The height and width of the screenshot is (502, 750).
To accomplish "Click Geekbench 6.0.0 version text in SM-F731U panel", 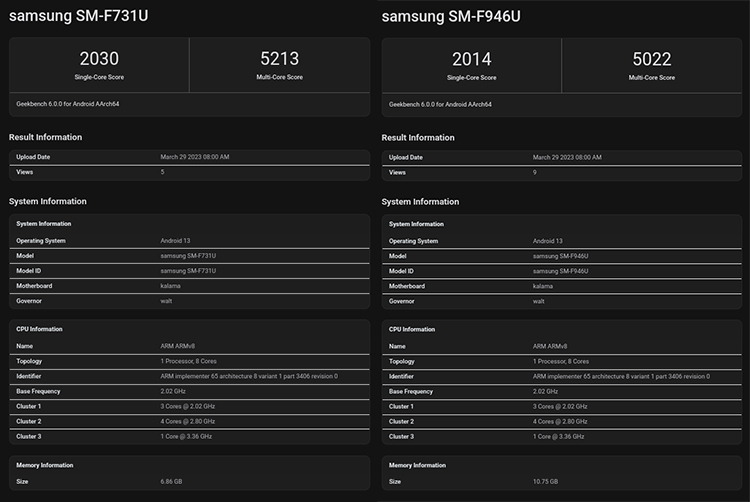I will tap(67, 104).
